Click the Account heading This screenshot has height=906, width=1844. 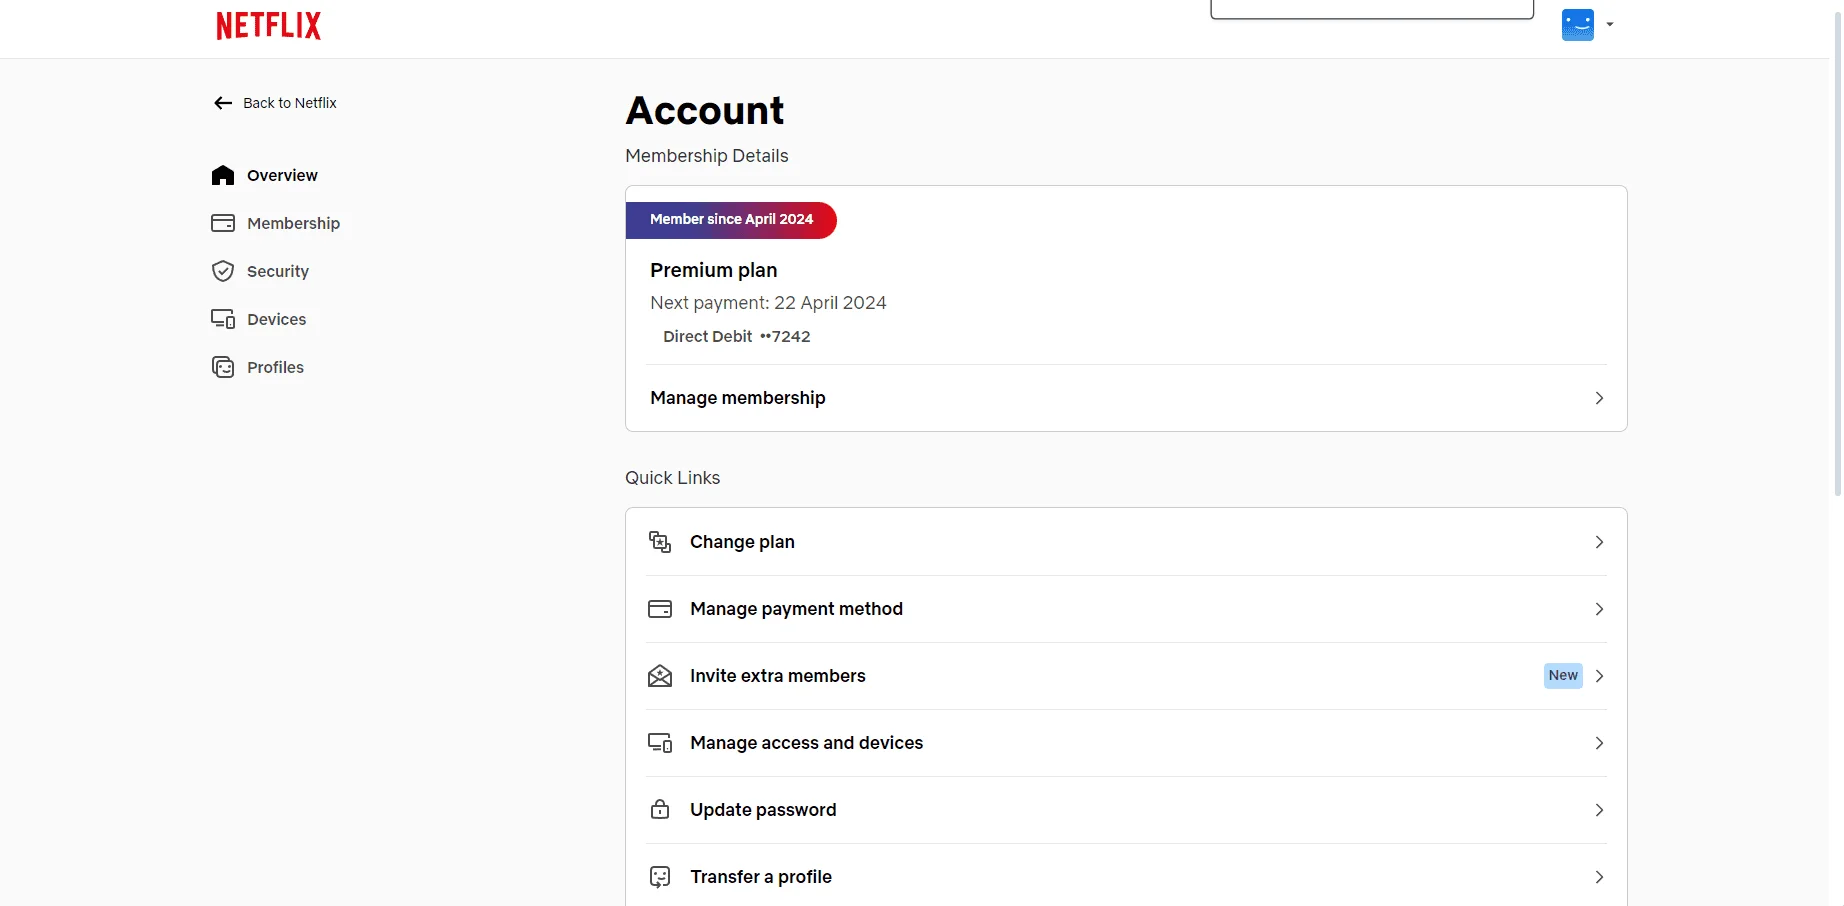(x=705, y=110)
